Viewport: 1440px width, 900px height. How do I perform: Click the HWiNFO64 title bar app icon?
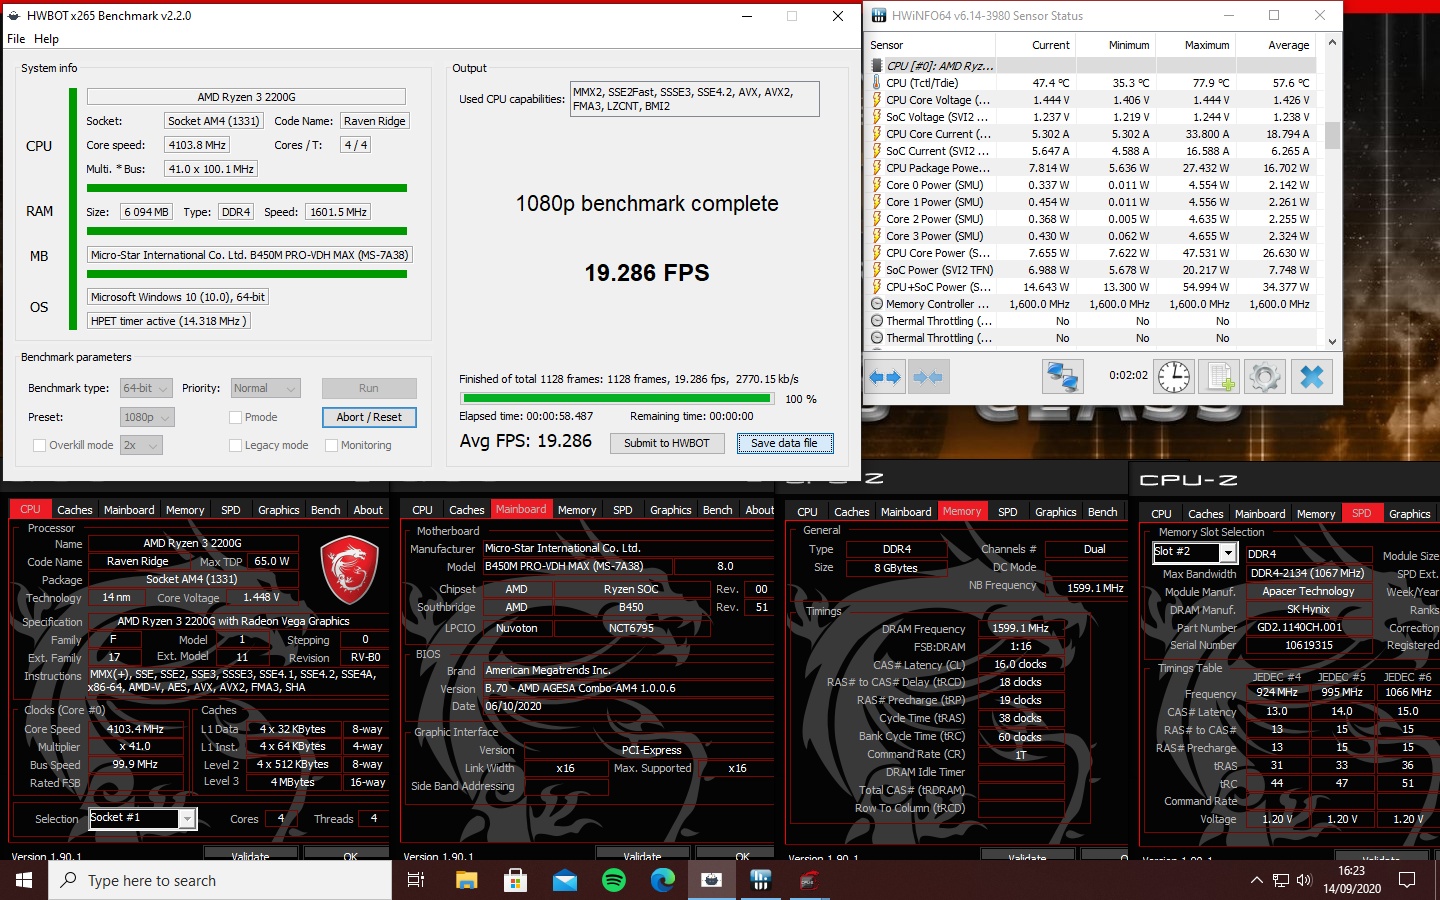tap(879, 16)
